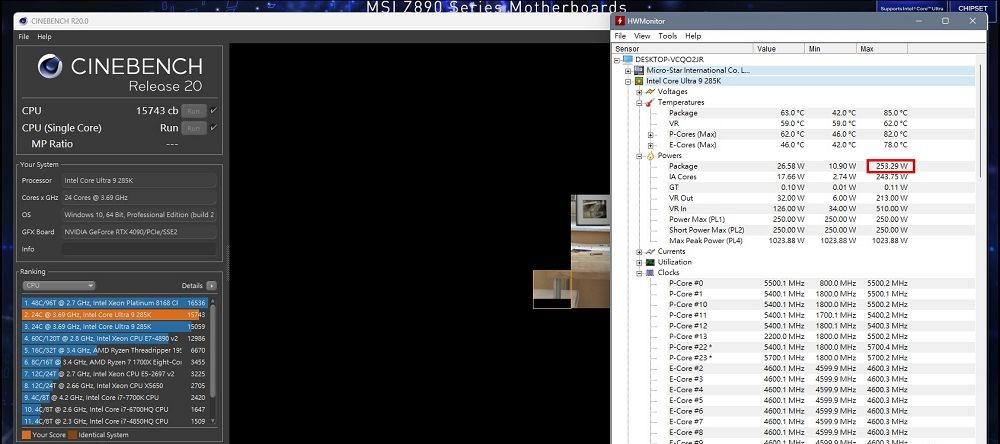Screen dimensions: 1000x444
Task: Open HWMonitor File menu
Action: coord(620,36)
